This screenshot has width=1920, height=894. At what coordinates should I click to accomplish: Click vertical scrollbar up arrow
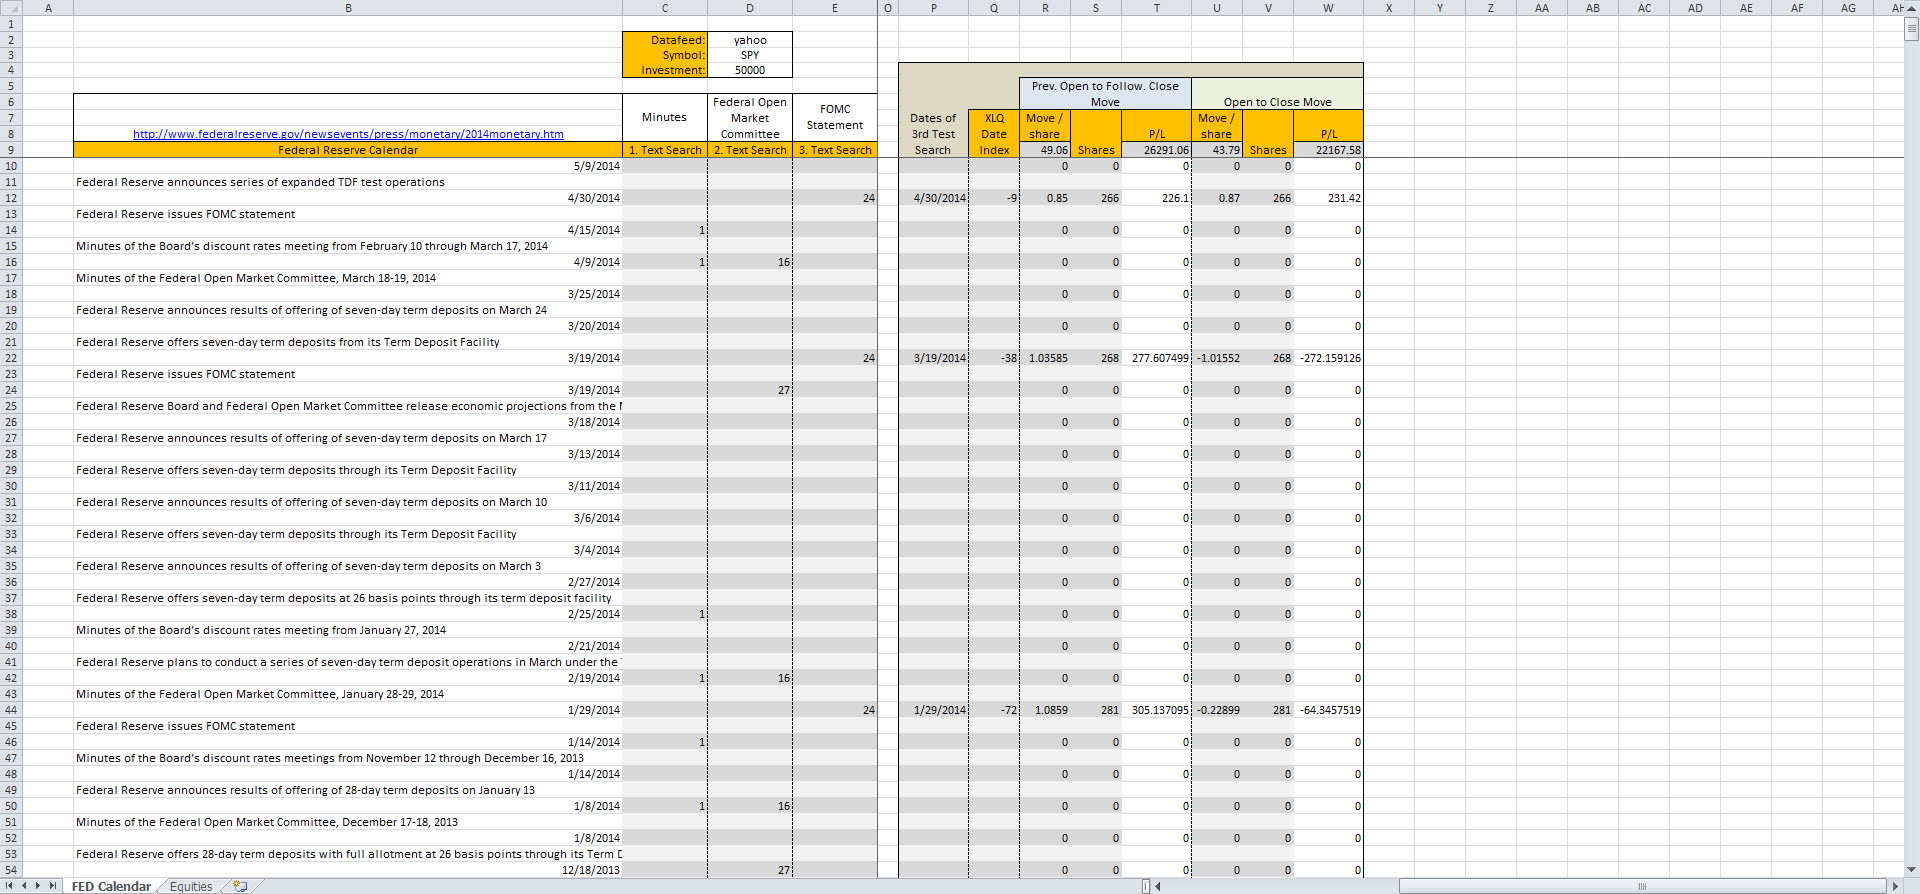click(x=1911, y=8)
